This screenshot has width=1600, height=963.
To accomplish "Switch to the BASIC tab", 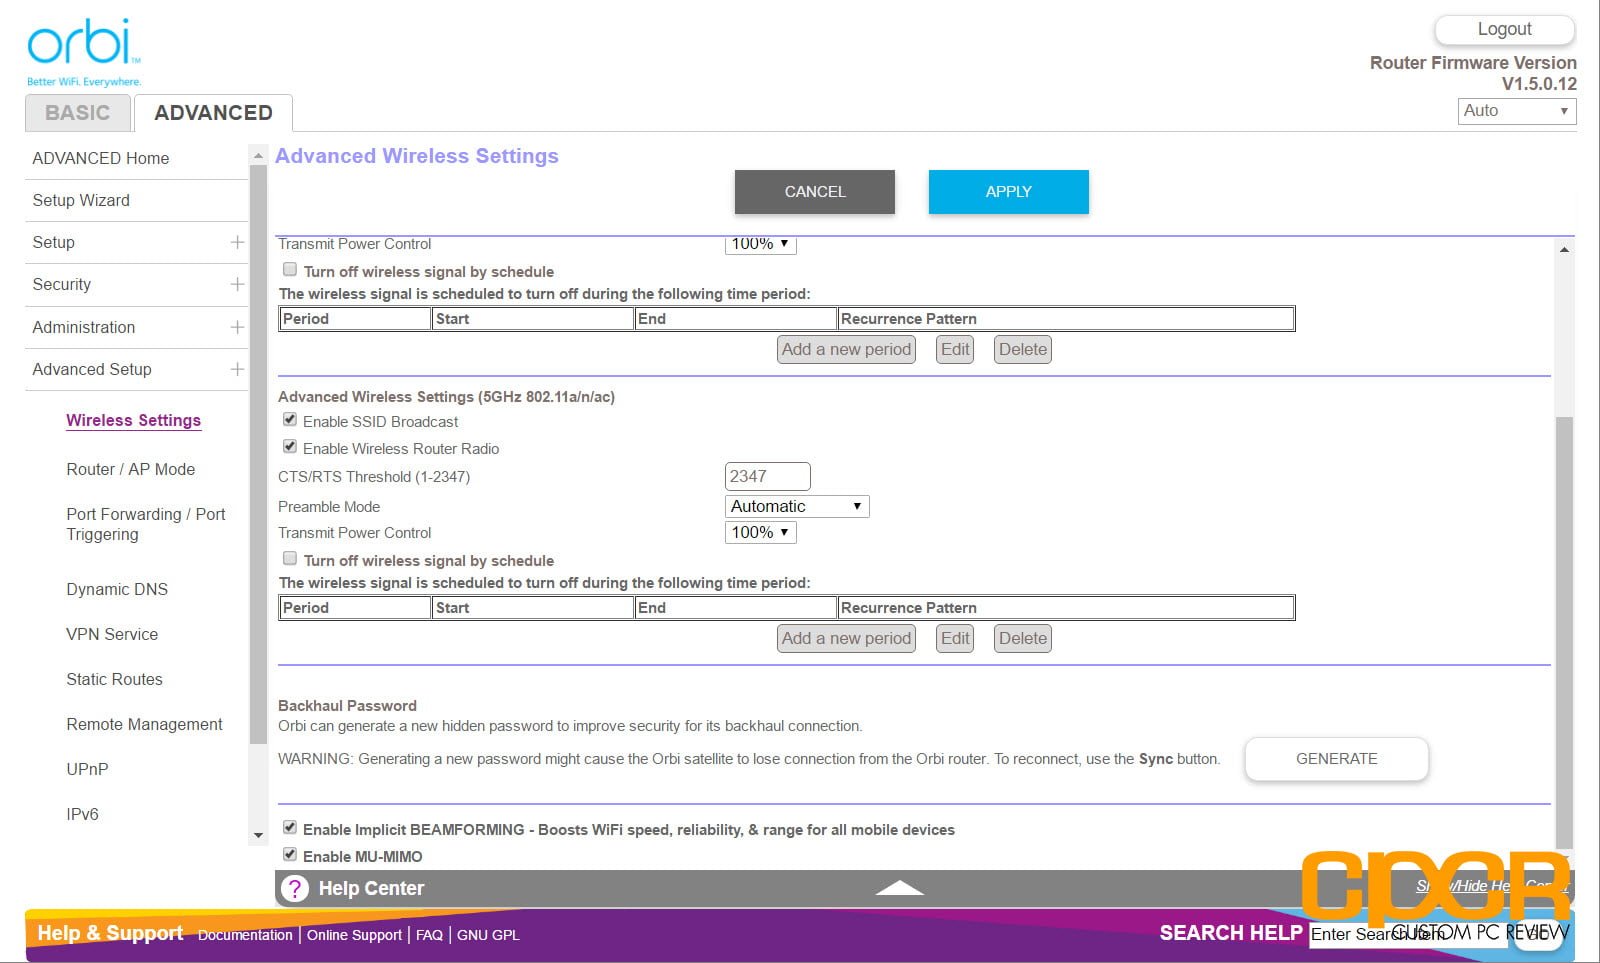I will pos(78,113).
